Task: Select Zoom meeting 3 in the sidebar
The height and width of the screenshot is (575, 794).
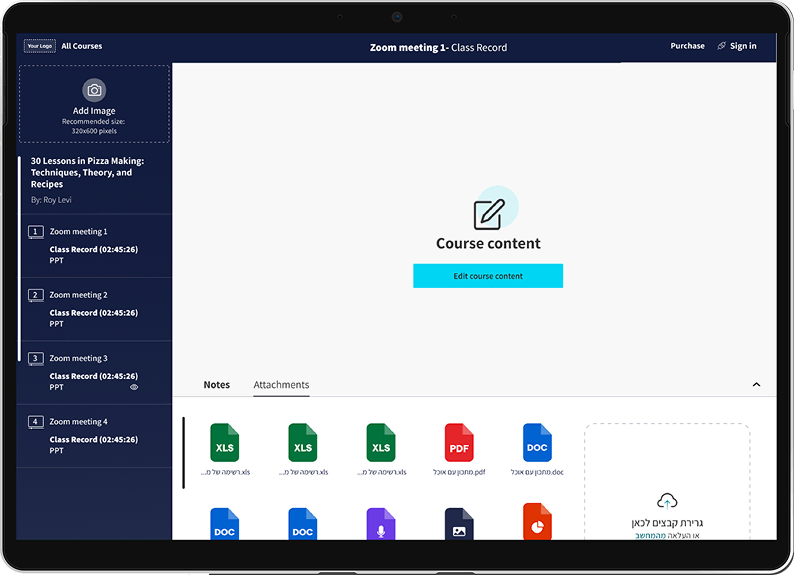Action: point(78,358)
